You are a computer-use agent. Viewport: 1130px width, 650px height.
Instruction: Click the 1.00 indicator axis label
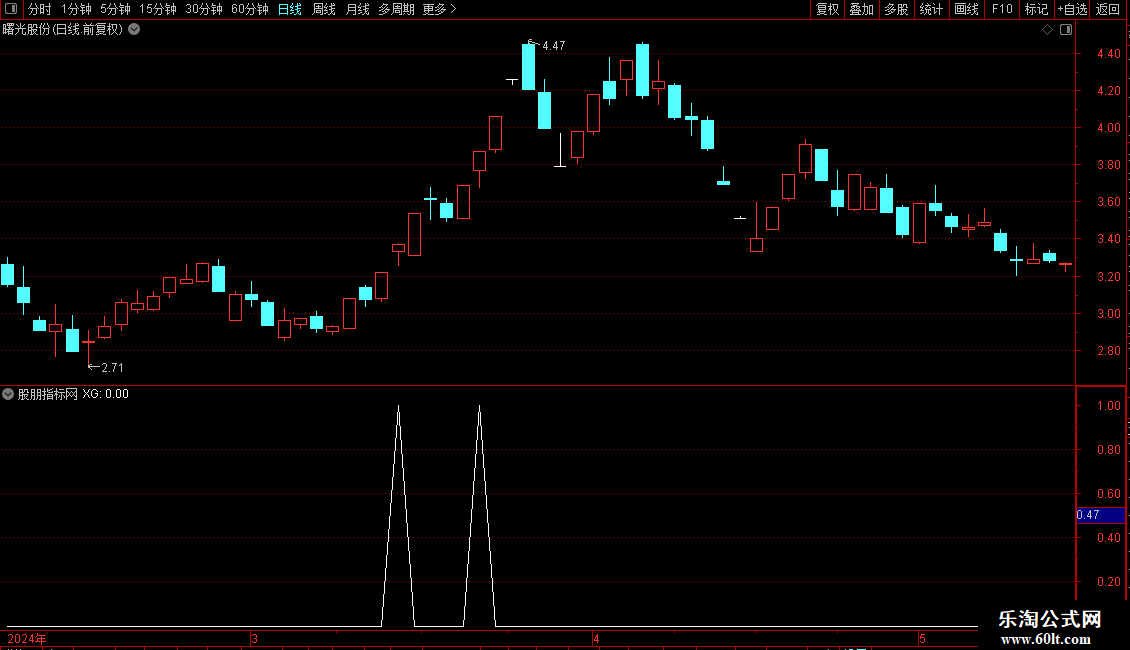1108,406
